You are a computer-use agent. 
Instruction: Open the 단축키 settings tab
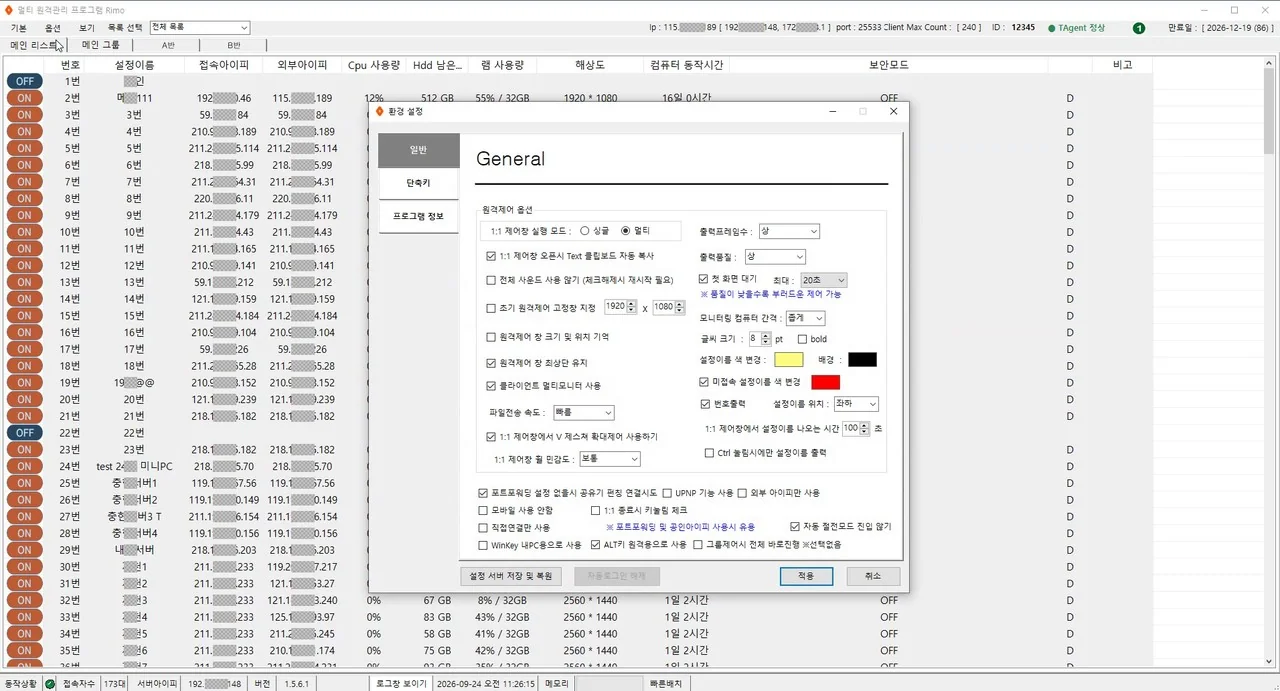click(x=419, y=183)
